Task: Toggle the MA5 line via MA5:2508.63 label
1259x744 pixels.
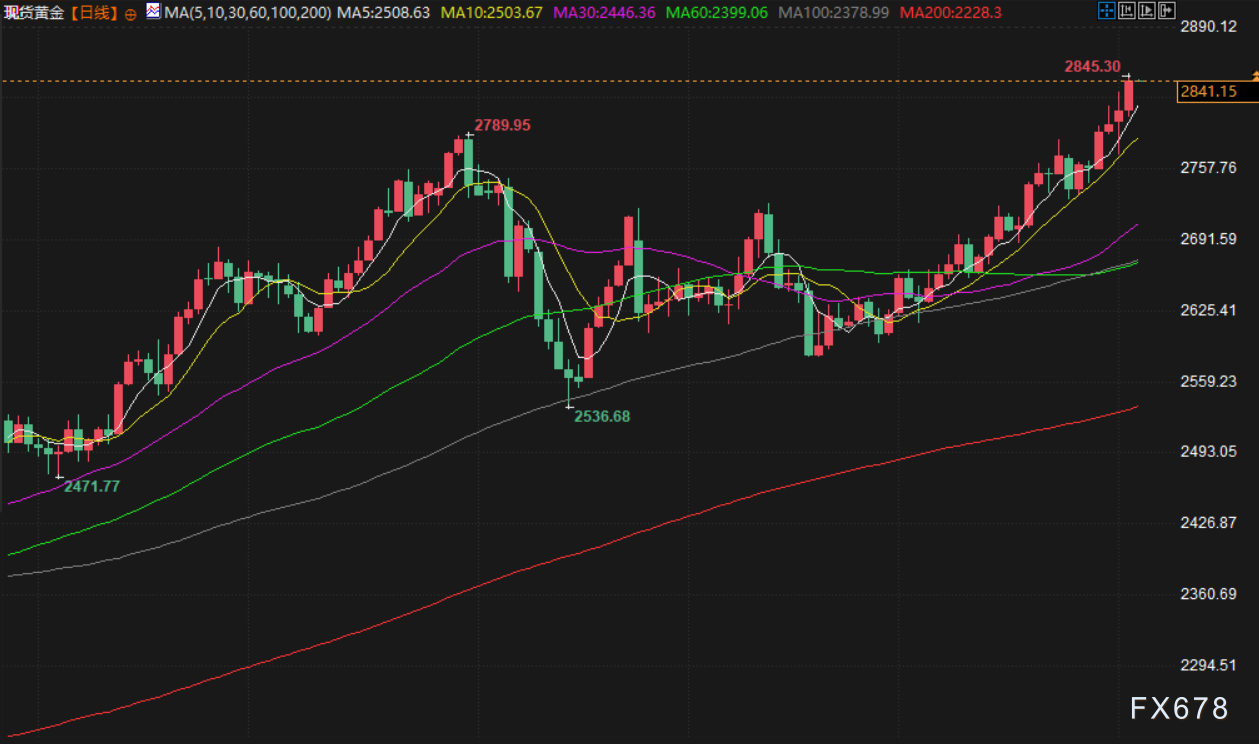Action: (x=384, y=13)
